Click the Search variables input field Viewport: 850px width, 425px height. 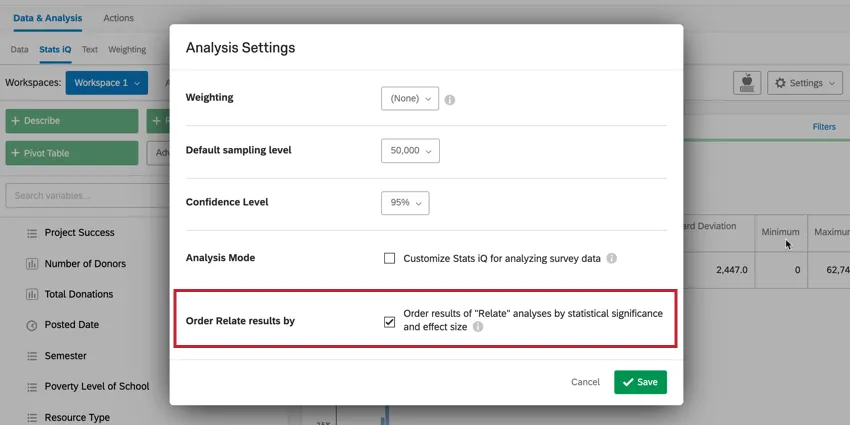coord(85,196)
